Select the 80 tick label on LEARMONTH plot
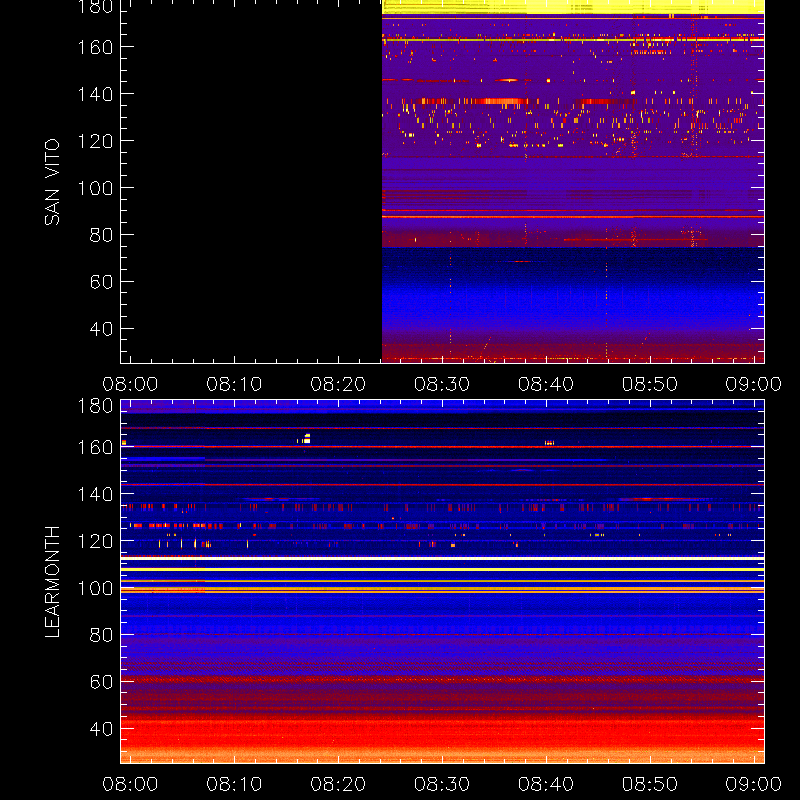The height and width of the screenshot is (800, 800). (x=101, y=635)
